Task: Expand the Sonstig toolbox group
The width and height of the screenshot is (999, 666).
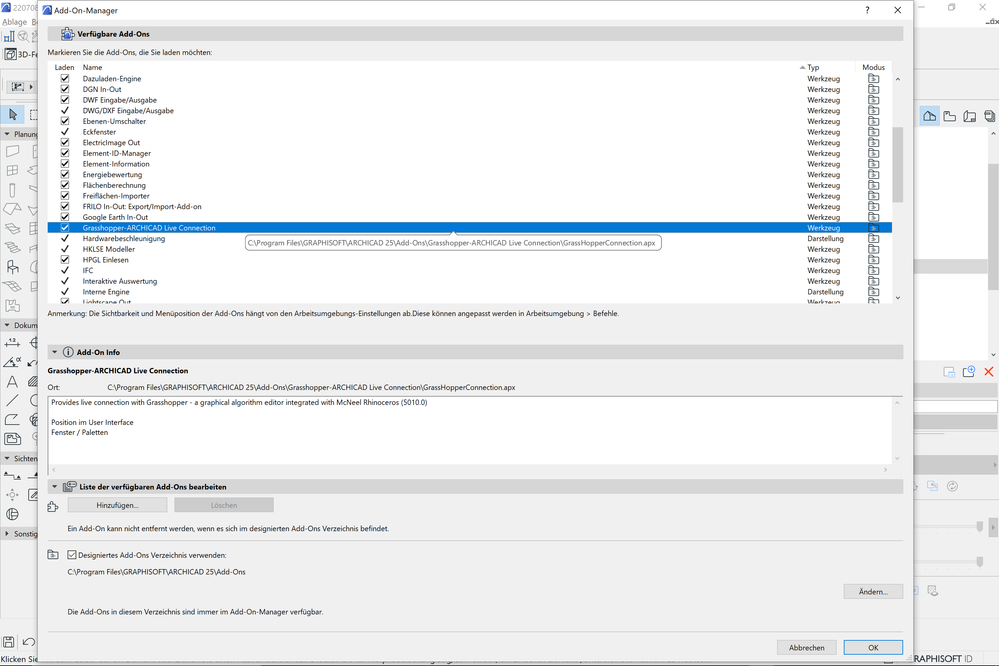Action: tap(7, 533)
